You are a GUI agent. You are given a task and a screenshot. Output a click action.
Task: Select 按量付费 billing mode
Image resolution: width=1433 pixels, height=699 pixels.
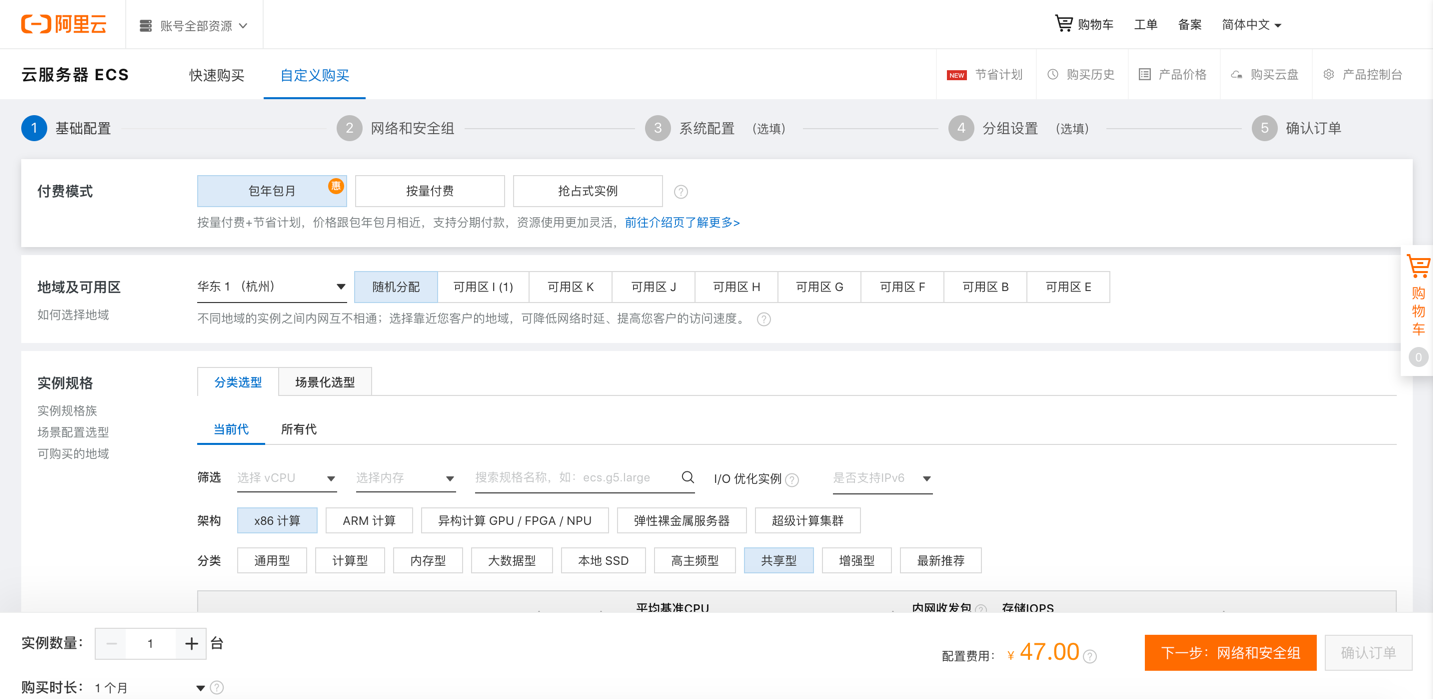[x=430, y=191]
